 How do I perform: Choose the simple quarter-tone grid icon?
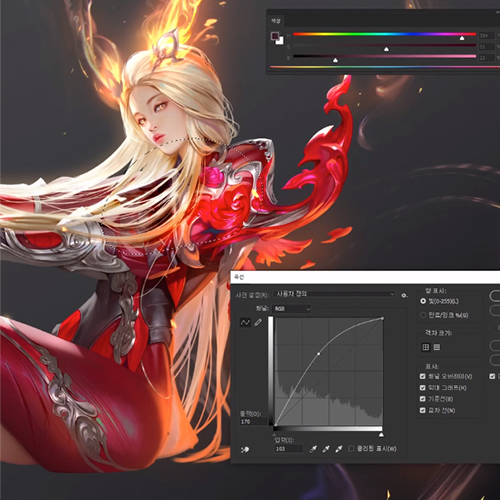point(426,347)
